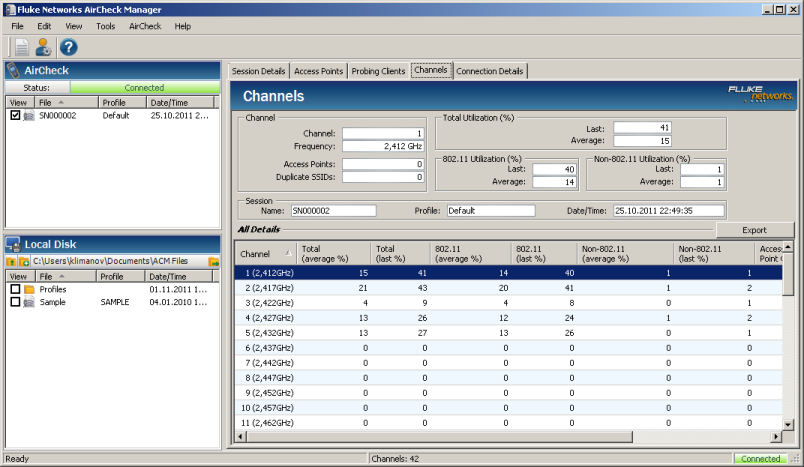Sort AirCheck list by File column
Viewport: 804px width, 467px height.
[x=66, y=103]
